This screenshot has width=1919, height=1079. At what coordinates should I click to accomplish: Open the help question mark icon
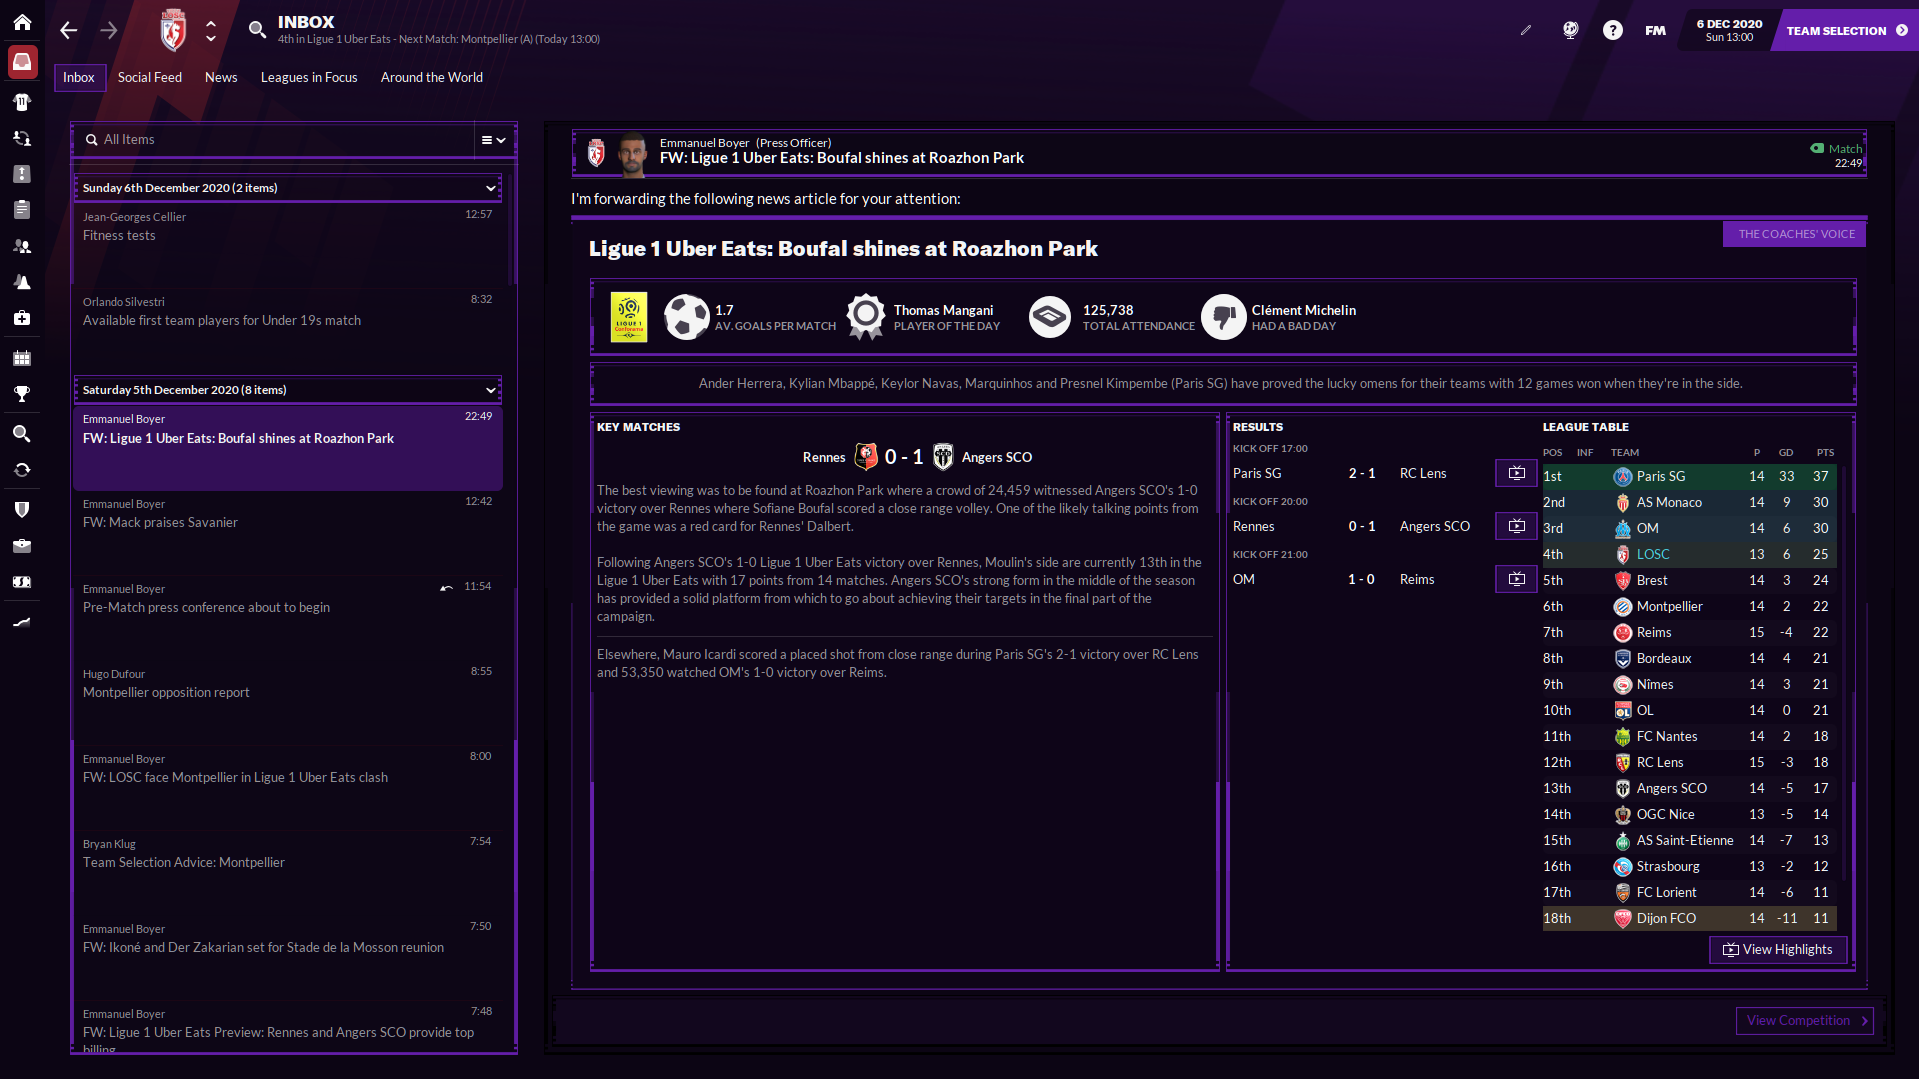tap(1612, 30)
